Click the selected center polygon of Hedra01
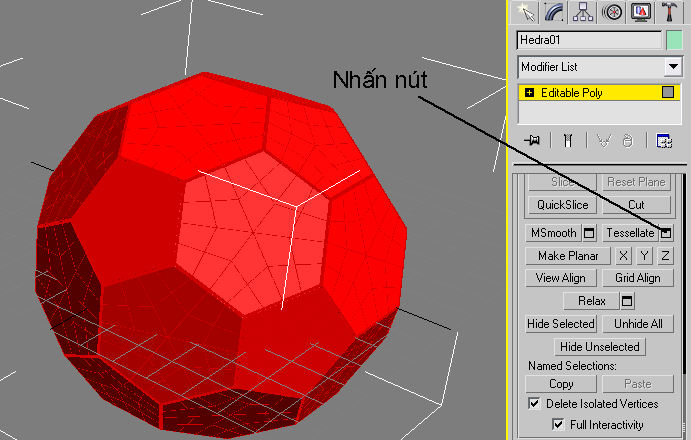The height and width of the screenshot is (440, 691). (253, 231)
